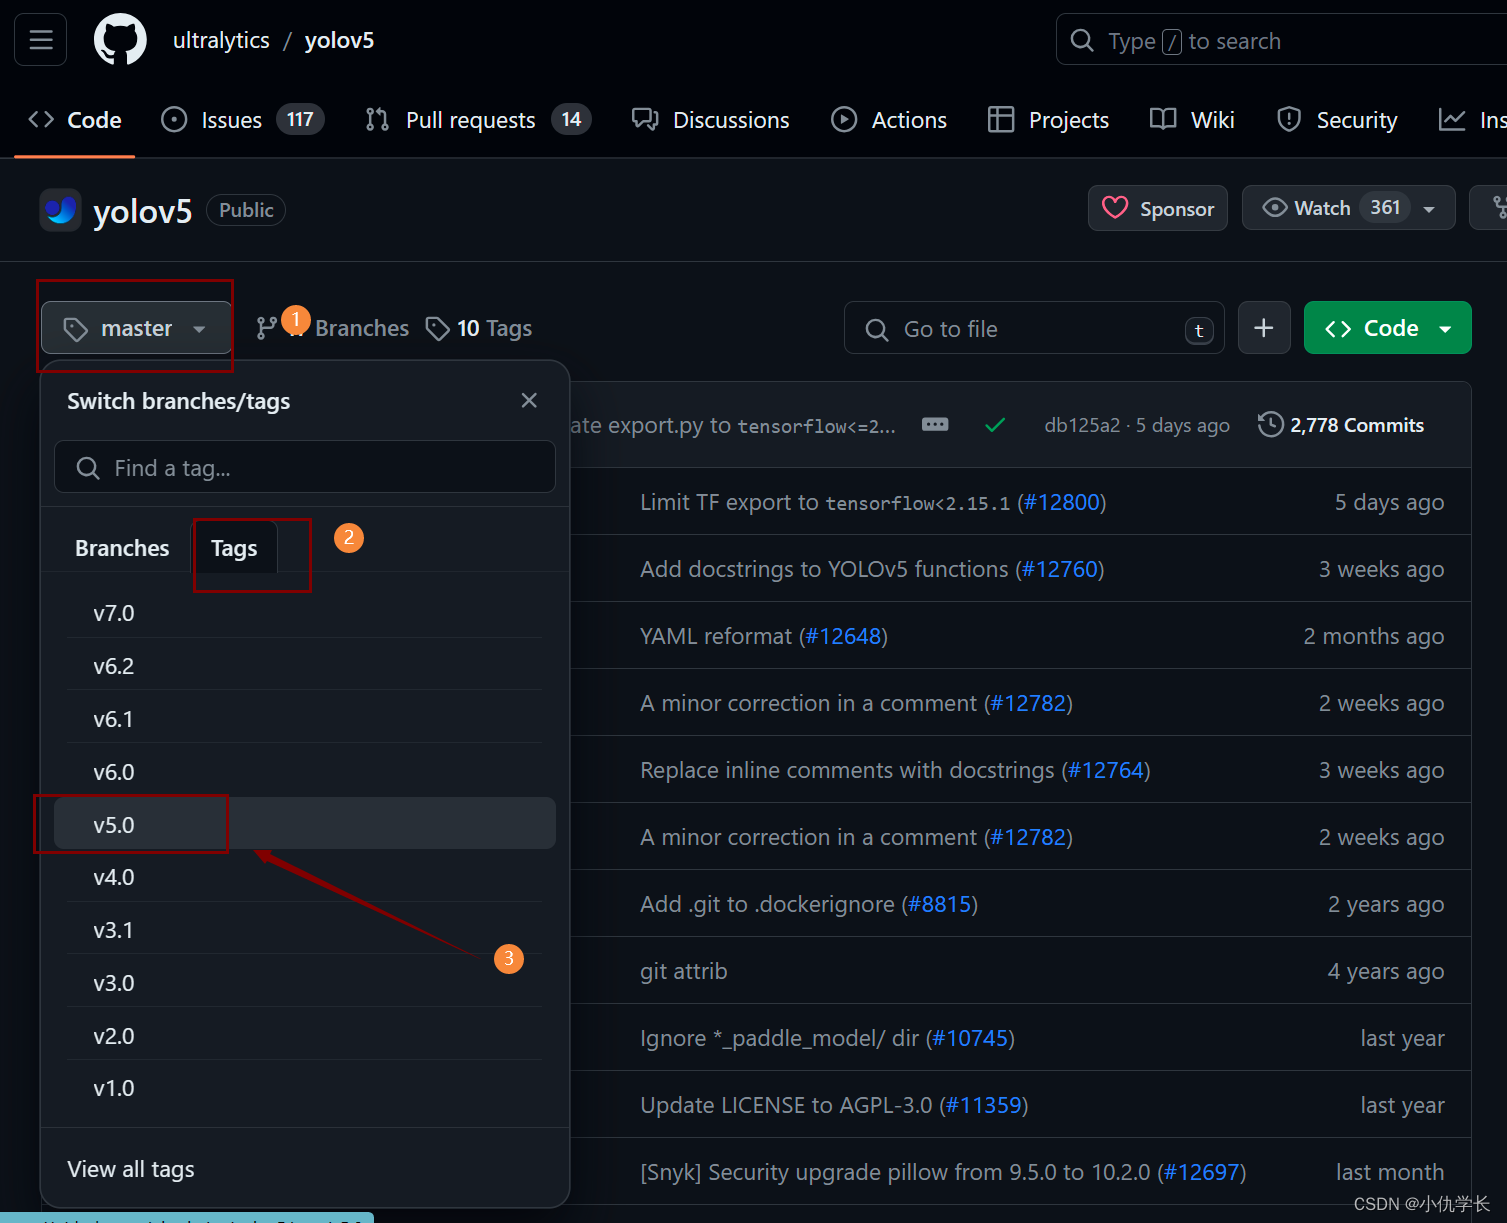Screen dimensions: 1507x1223
Task: Click the yolov5 repository avatar icon
Action: coord(60,210)
